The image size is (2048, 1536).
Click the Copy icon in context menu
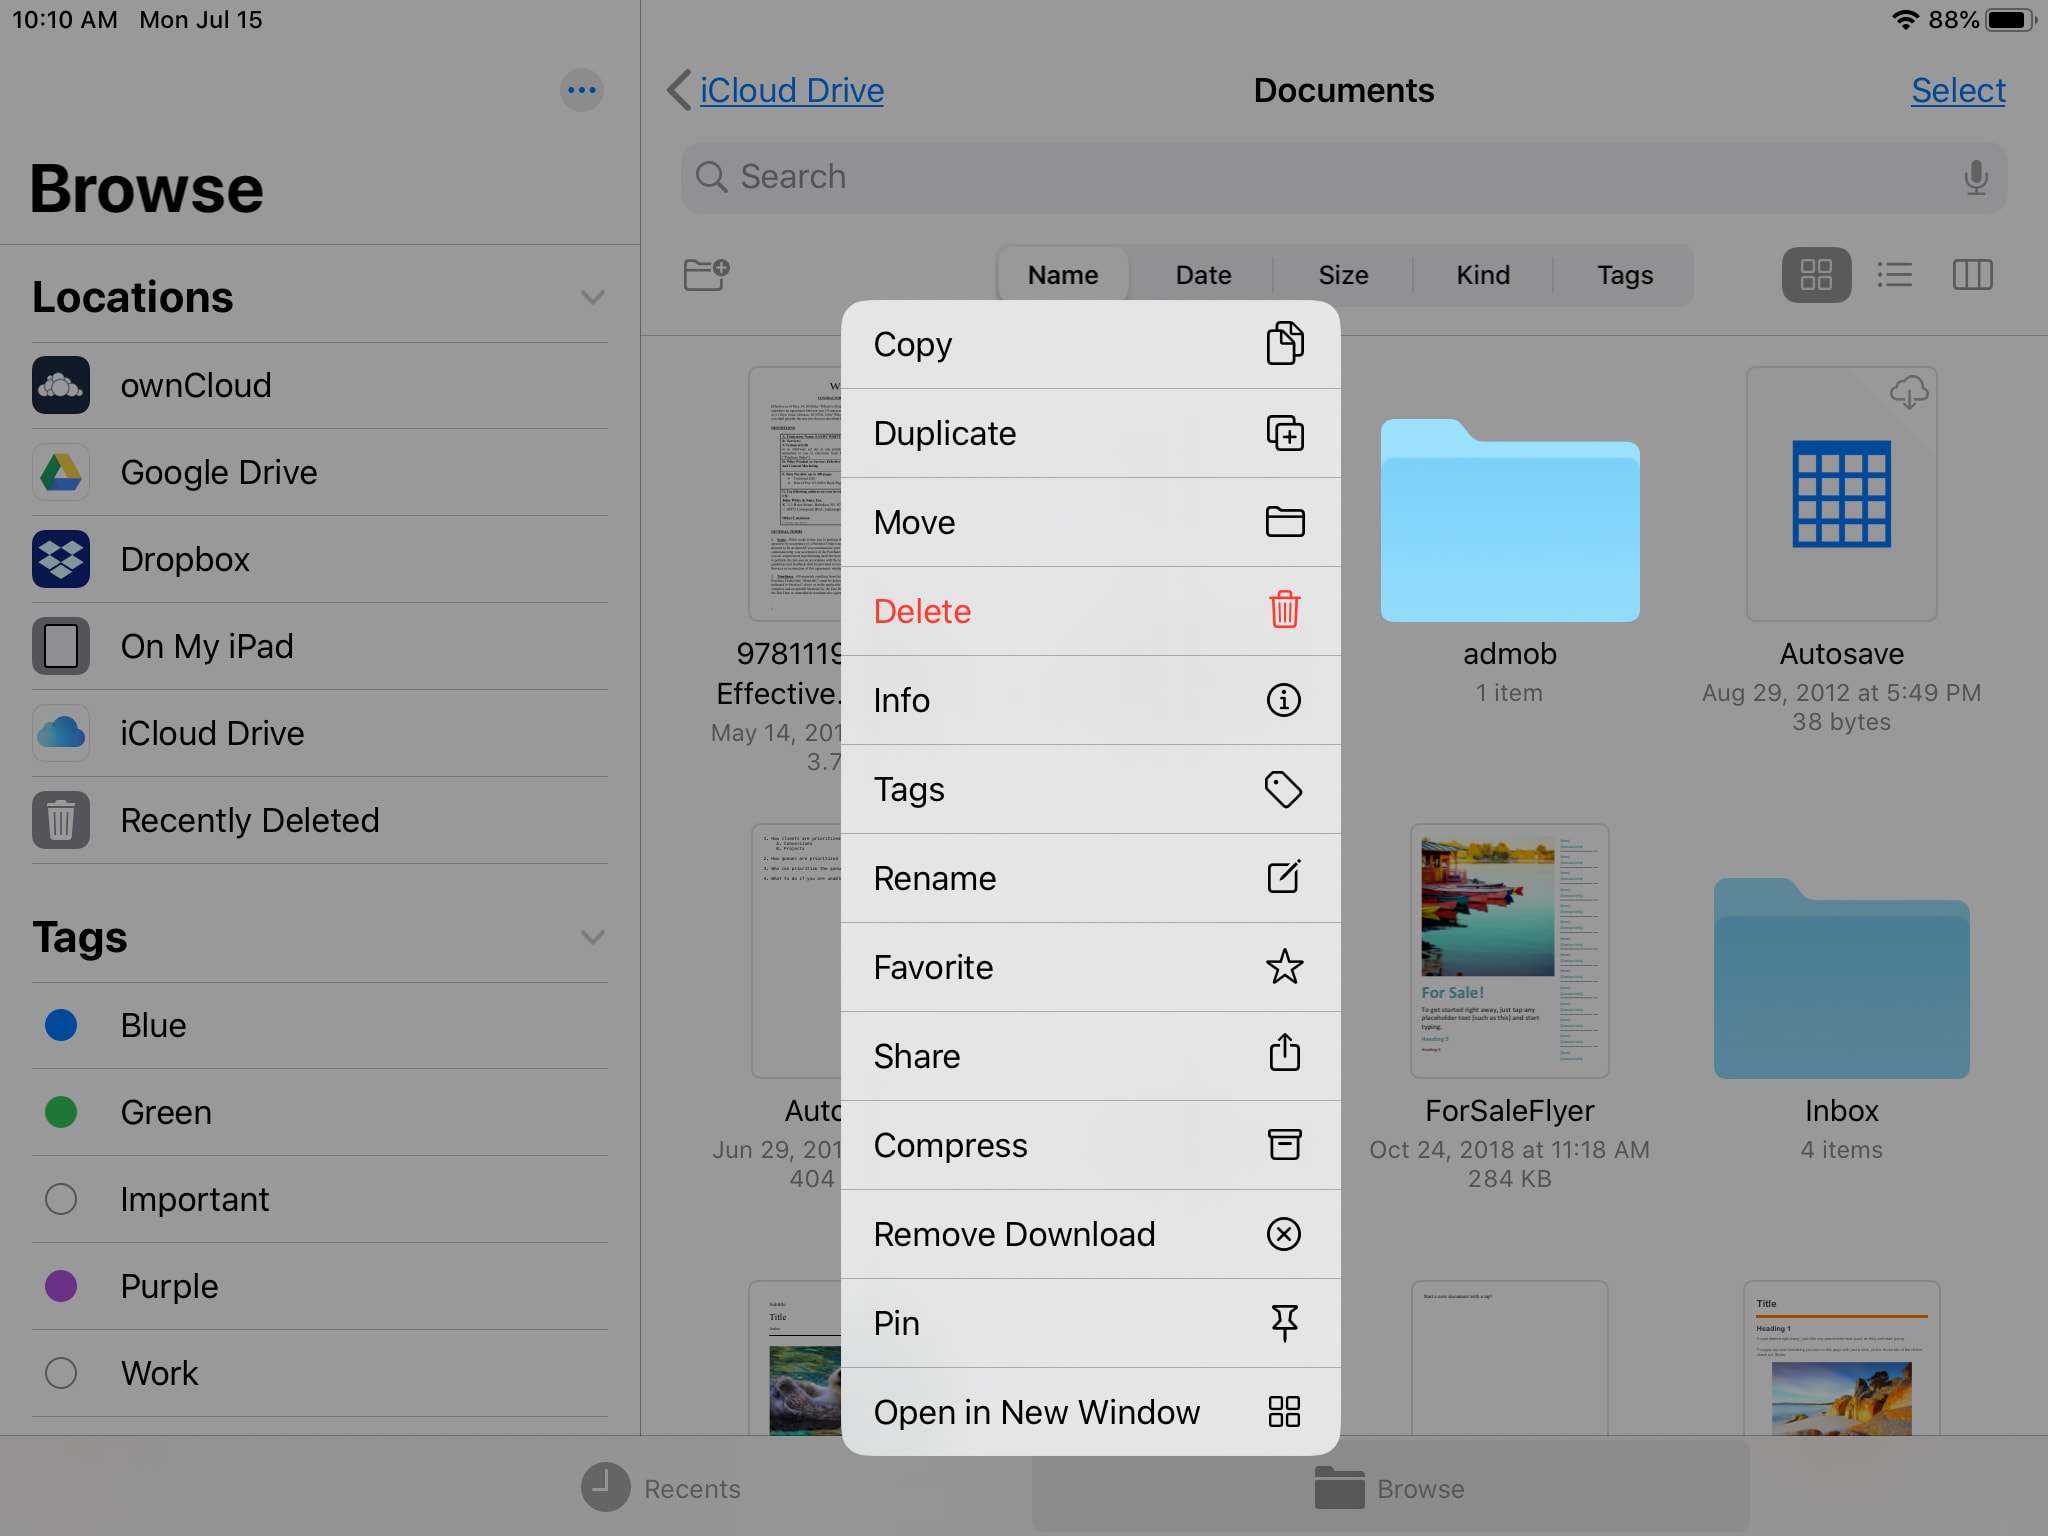coord(1285,342)
